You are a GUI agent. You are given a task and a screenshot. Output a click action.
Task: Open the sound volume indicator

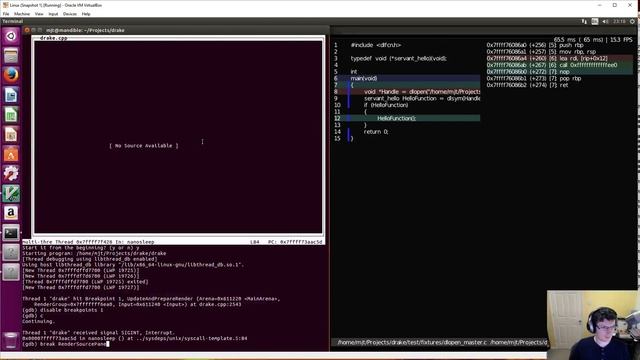tap(605, 21)
